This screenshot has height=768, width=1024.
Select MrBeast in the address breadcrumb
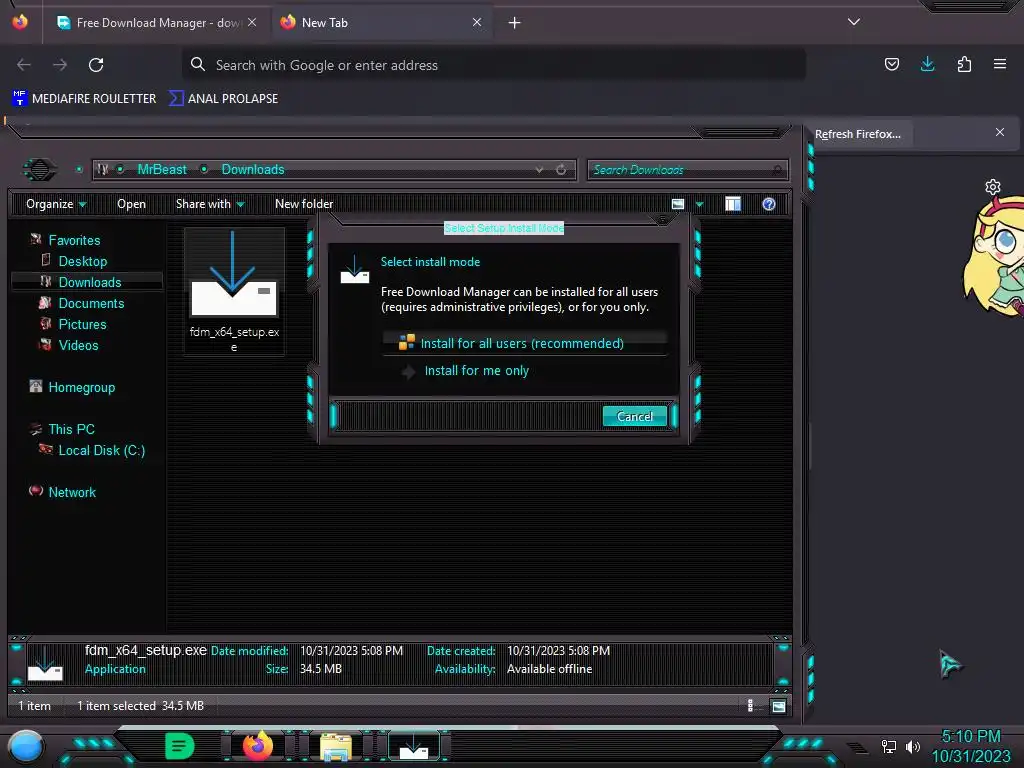pos(162,169)
